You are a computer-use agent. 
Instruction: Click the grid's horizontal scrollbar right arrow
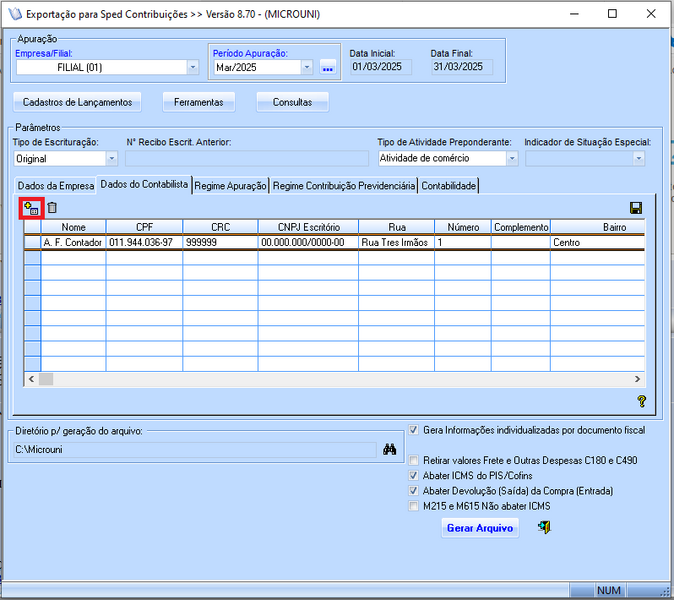click(637, 379)
